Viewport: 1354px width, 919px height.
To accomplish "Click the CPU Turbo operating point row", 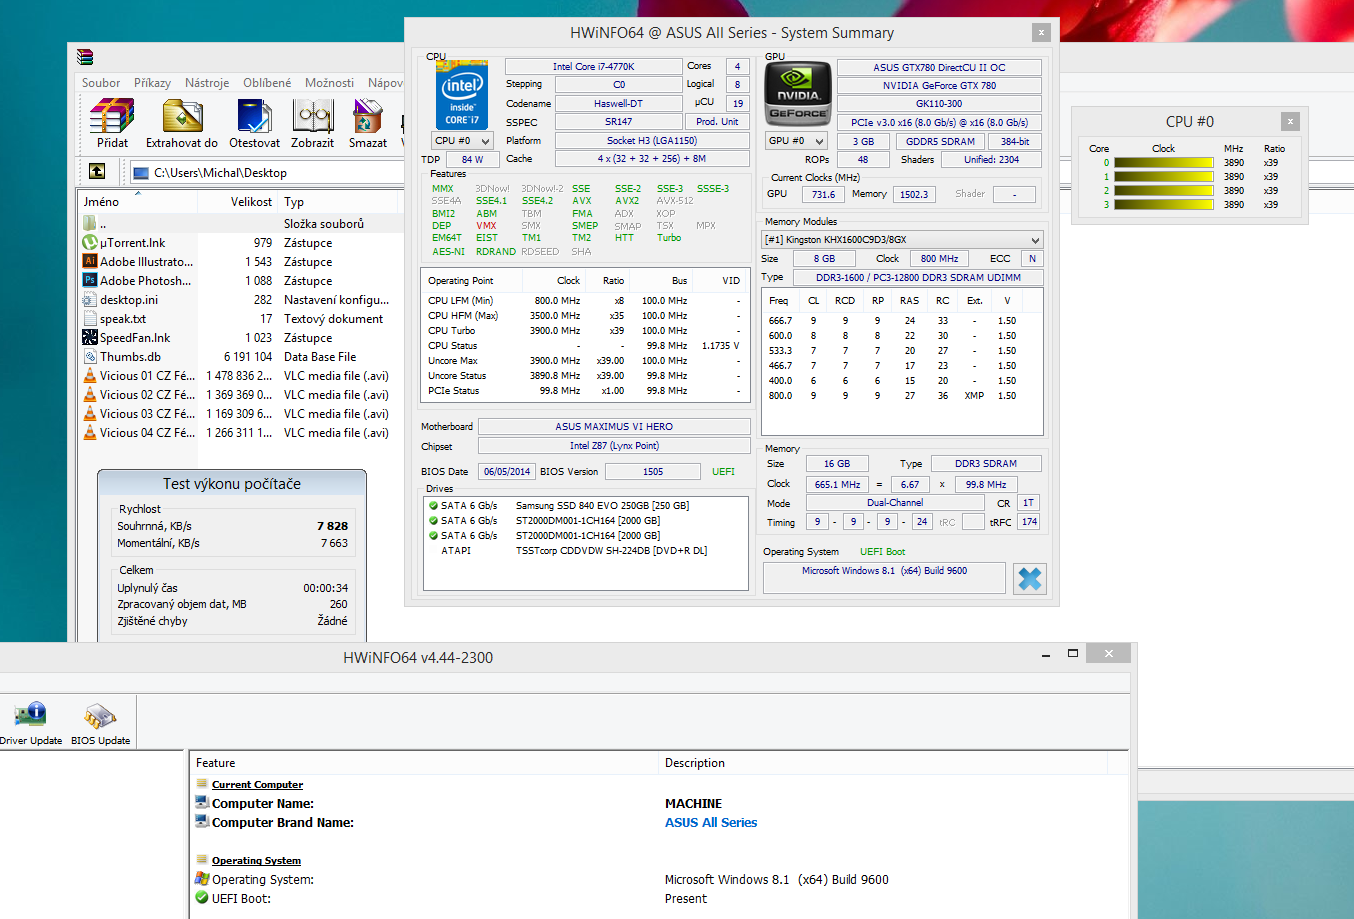I will click(x=584, y=331).
